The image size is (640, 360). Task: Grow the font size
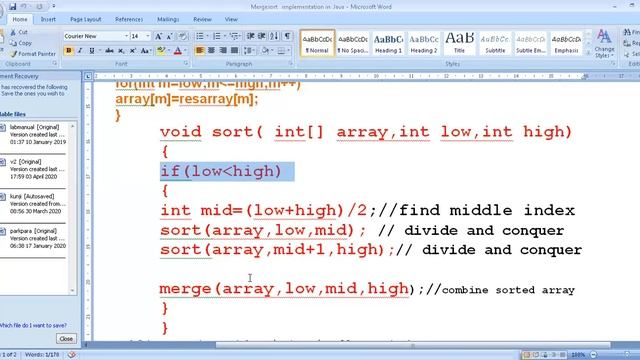click(158, 36)
